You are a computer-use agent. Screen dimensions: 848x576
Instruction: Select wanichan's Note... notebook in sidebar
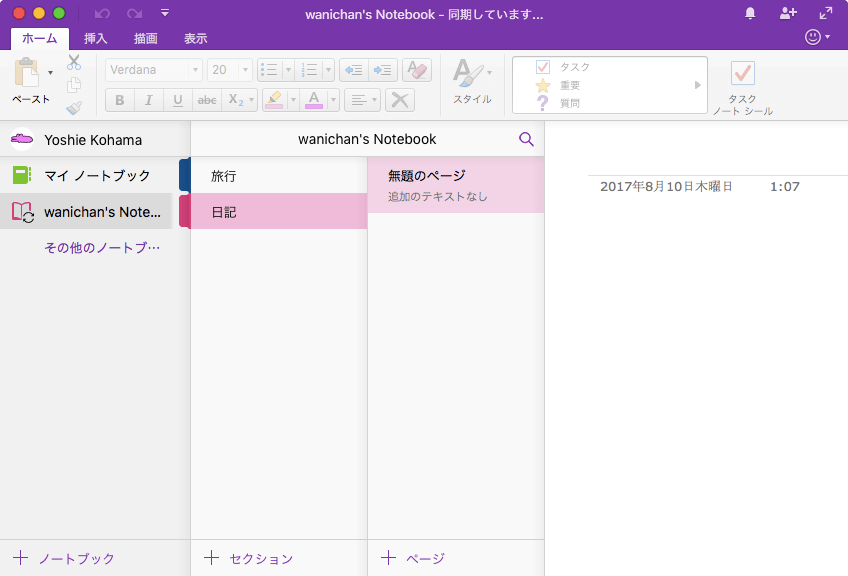(87, 211)
